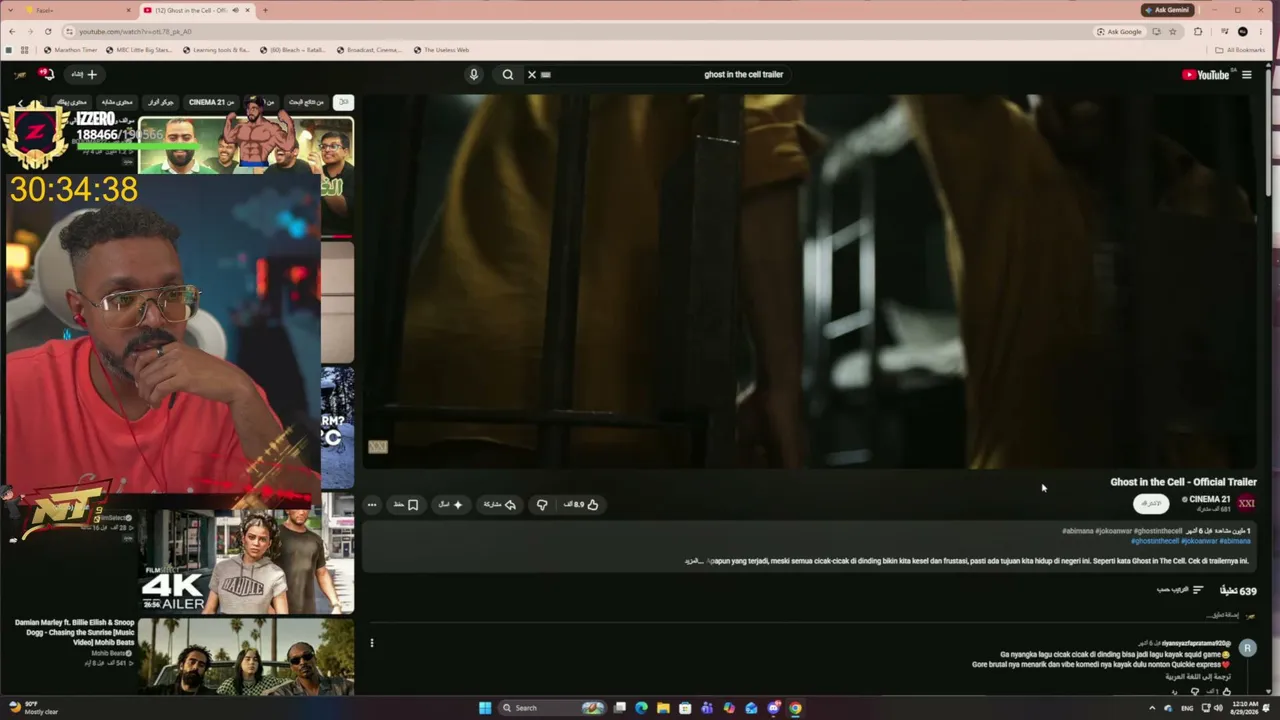Select the 'جوكر أنوار' filter chip

(x=161, y=102)
